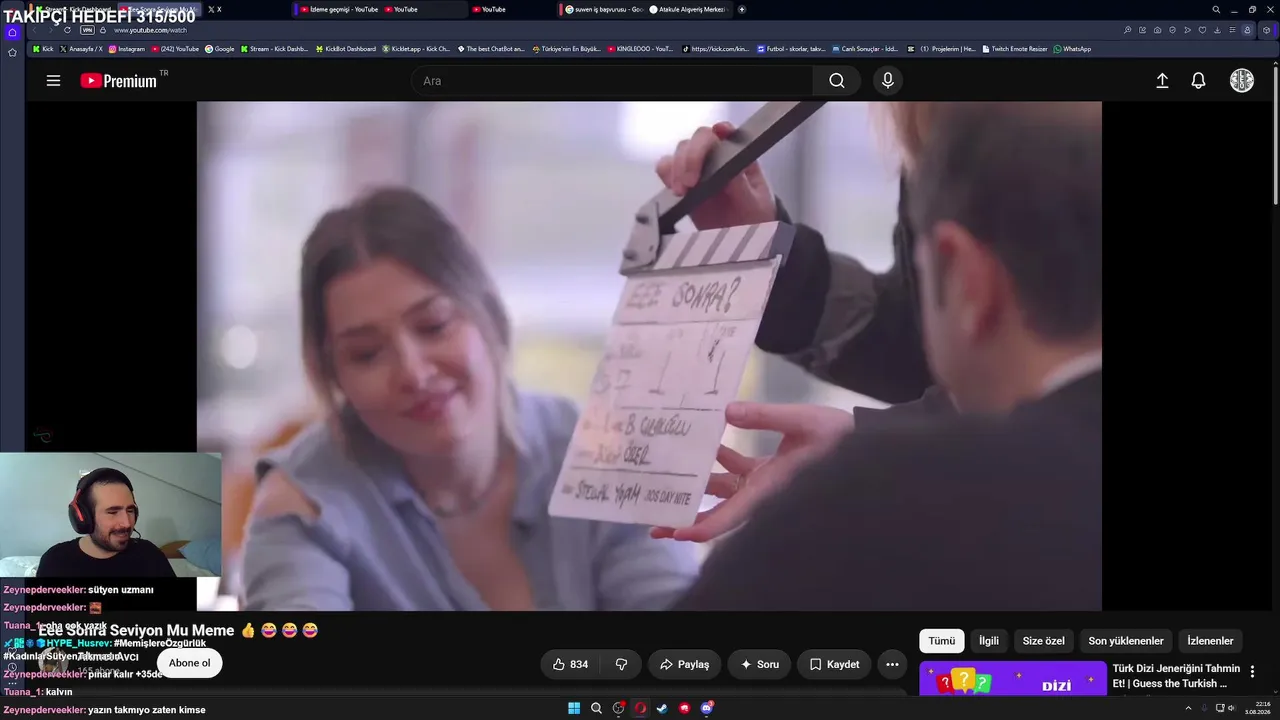Select the Son yüklenenler filter chip
Image resolution: width=1280 pixels, height=720 pixels.
coord(1126,641)
